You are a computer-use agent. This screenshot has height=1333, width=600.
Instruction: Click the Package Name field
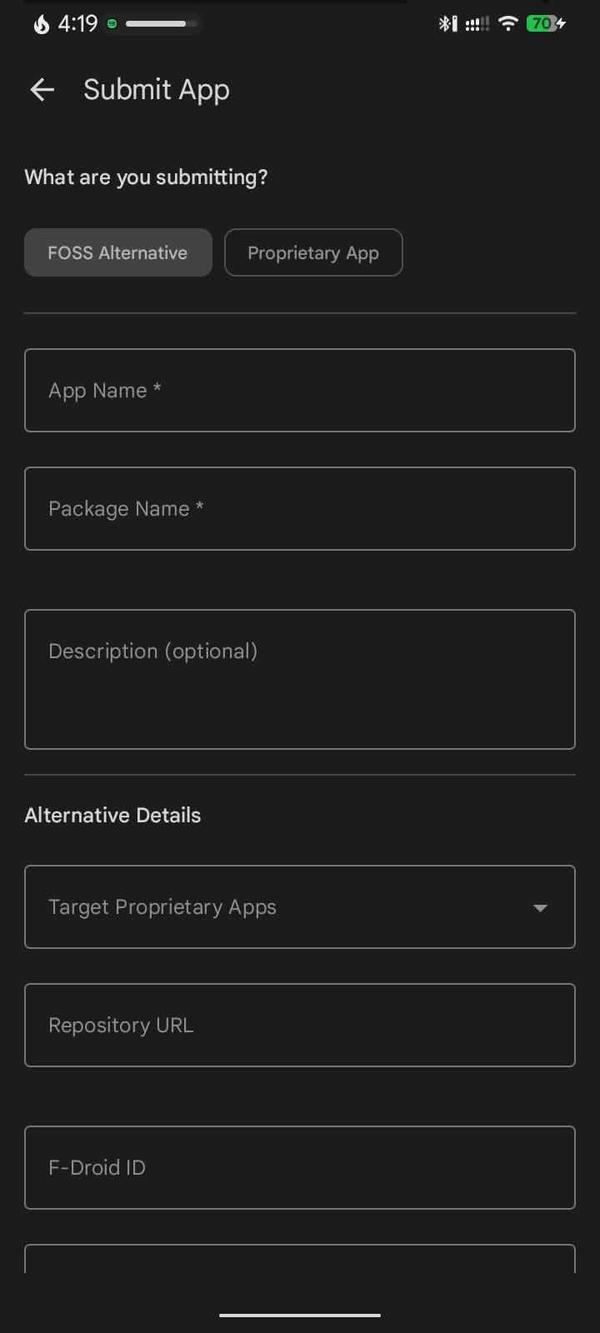(300, 508)
